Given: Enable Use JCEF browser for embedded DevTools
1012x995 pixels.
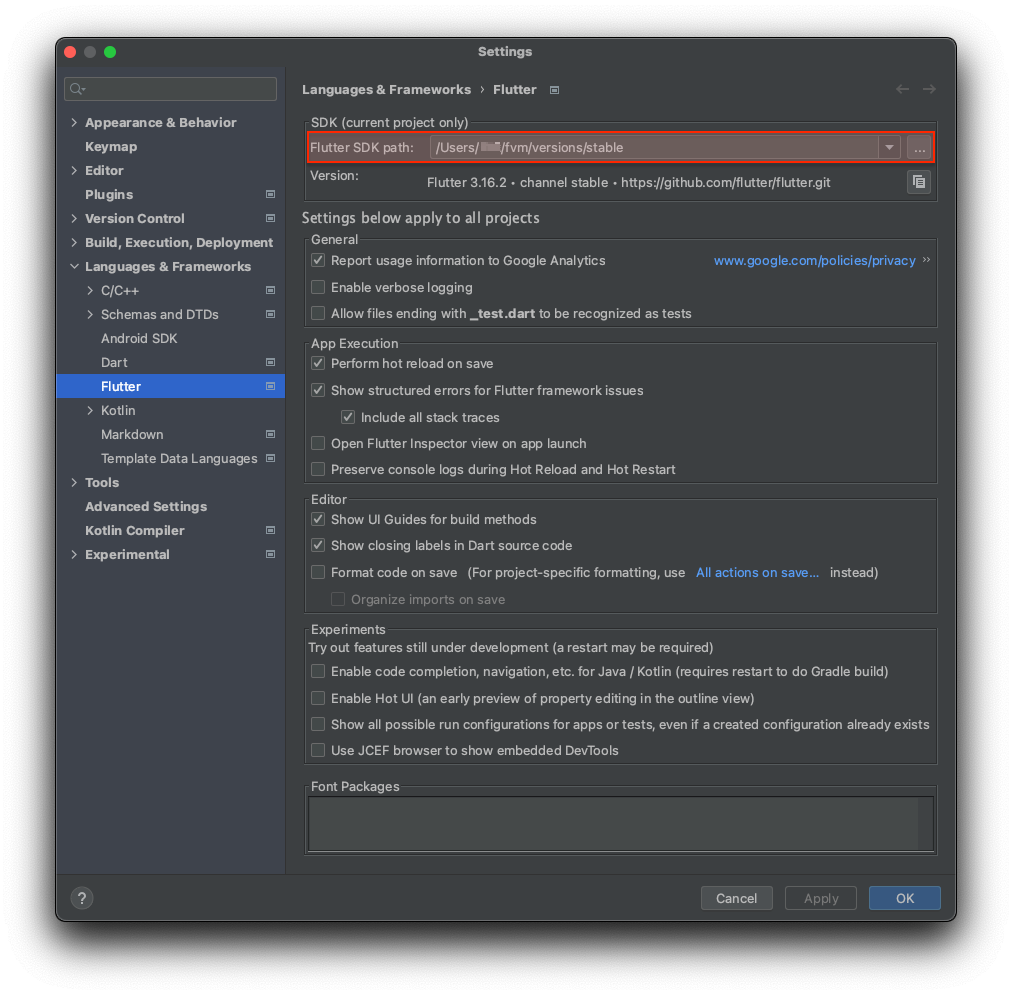Looking at the screenshot, I should pyautogui.click(x=317, y=750).
